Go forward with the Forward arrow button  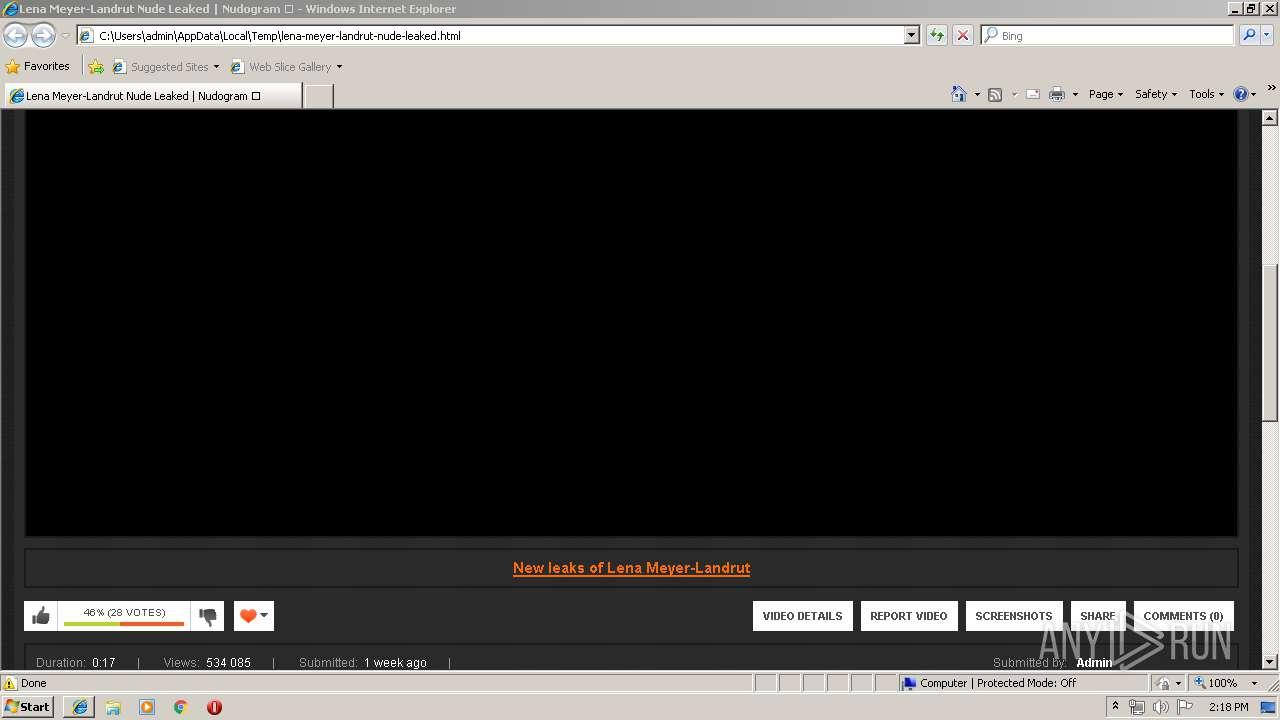click(x=43, y=35)
